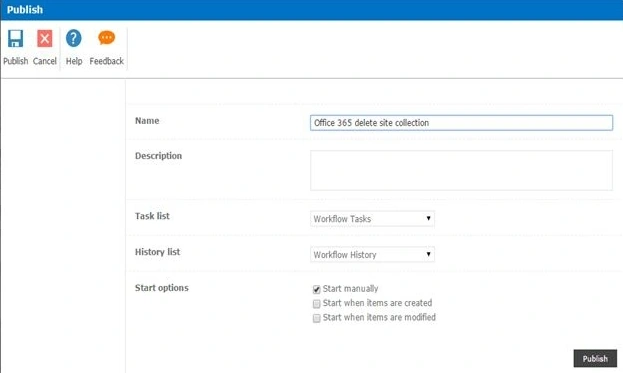Click the History list label
This screenshot has height=373, width=623.
157,252
